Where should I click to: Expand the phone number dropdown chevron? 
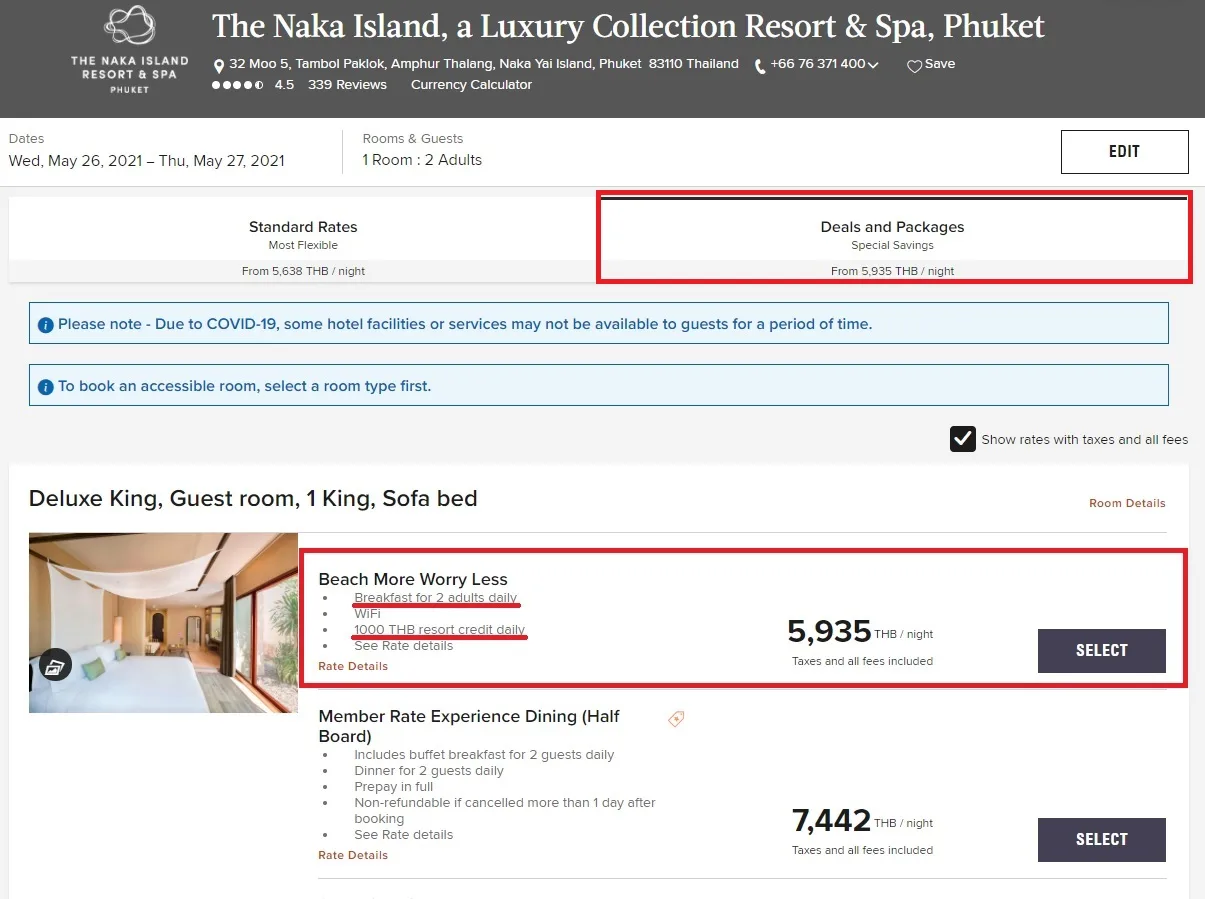pos(873,65)
